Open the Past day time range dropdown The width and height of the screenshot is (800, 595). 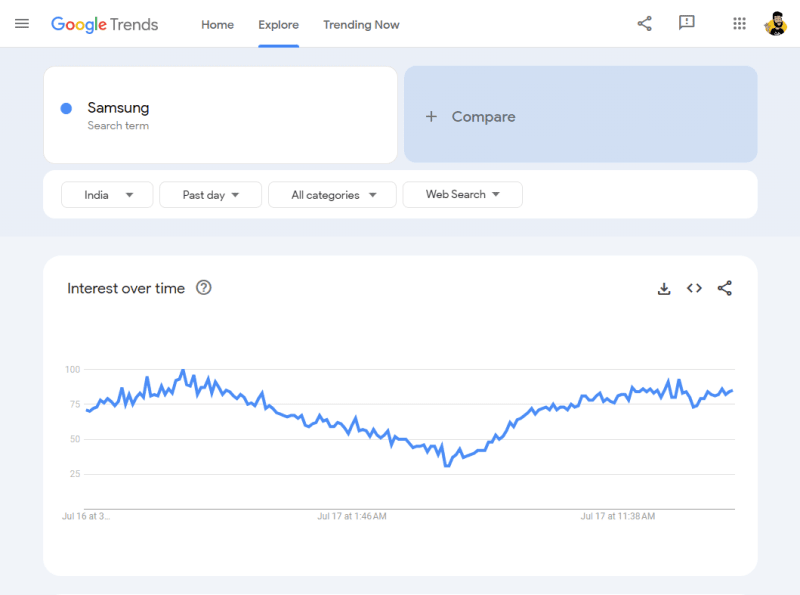tap(211, 195)
